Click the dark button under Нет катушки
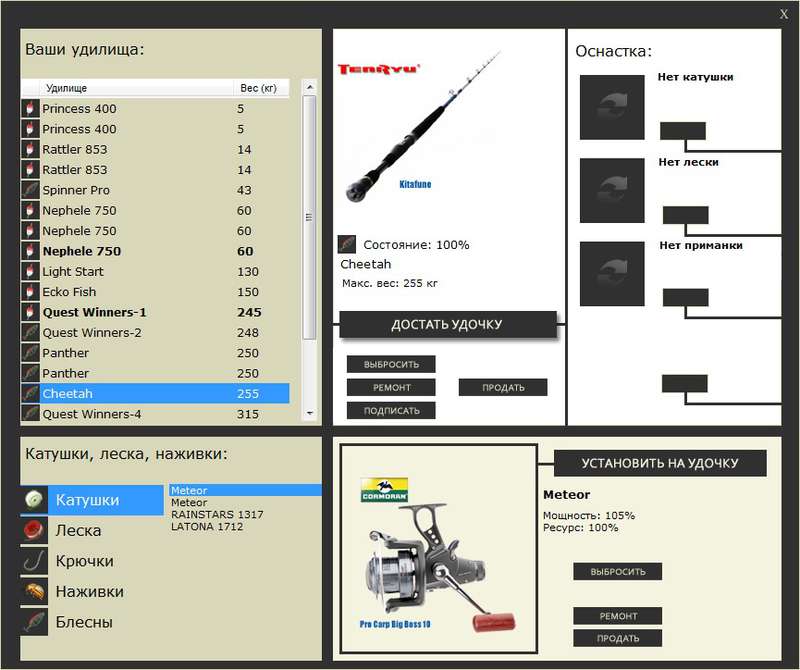The width and height of the screenshot is (800, 670). [x=683, y=131]
